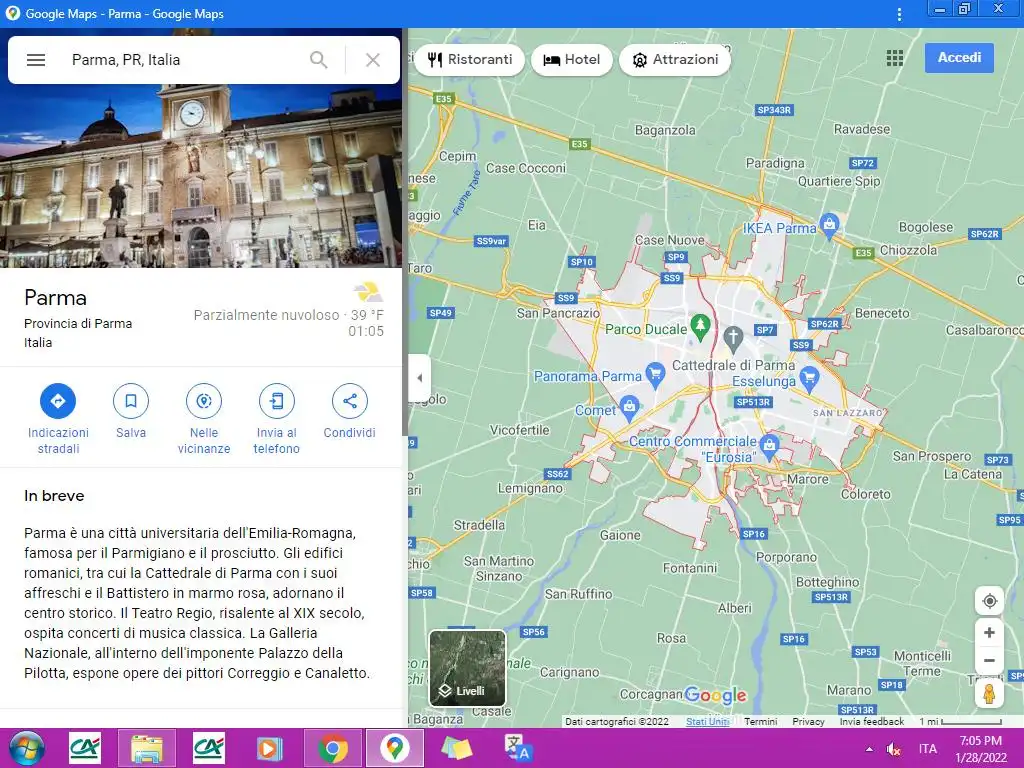The image size is (1024, 768).
Task: Select the Centro Commerciale Eurosia pin
Action: pos(769,446)
